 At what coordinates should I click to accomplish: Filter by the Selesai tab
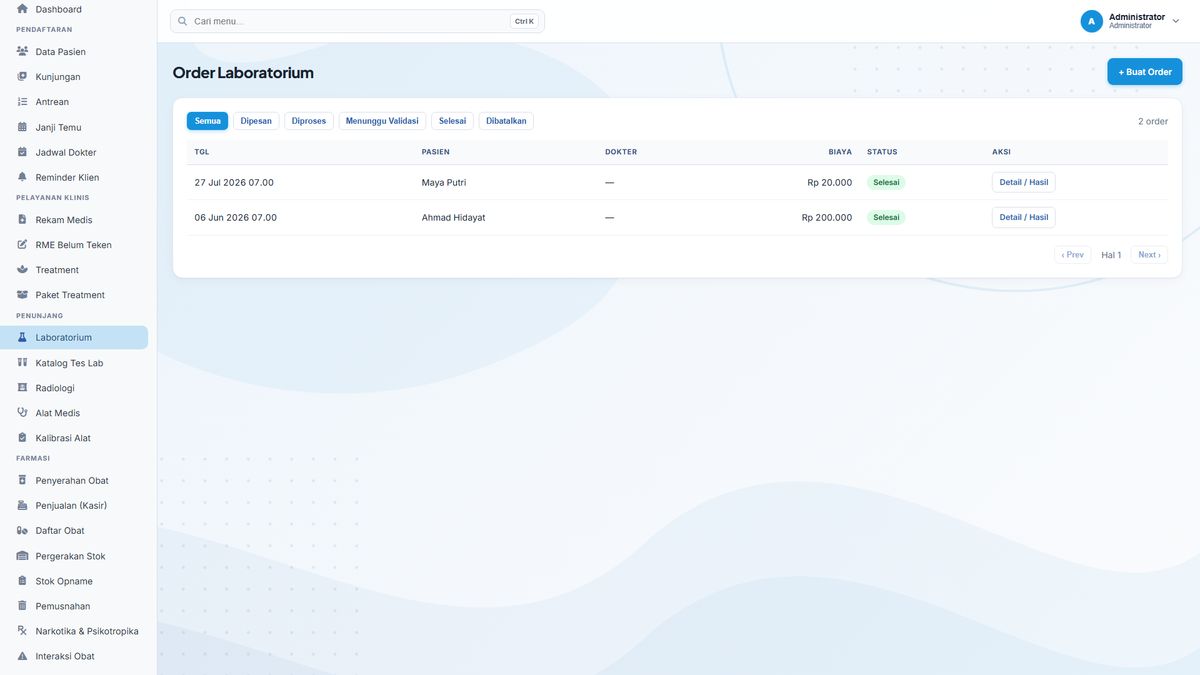[452, 121]
